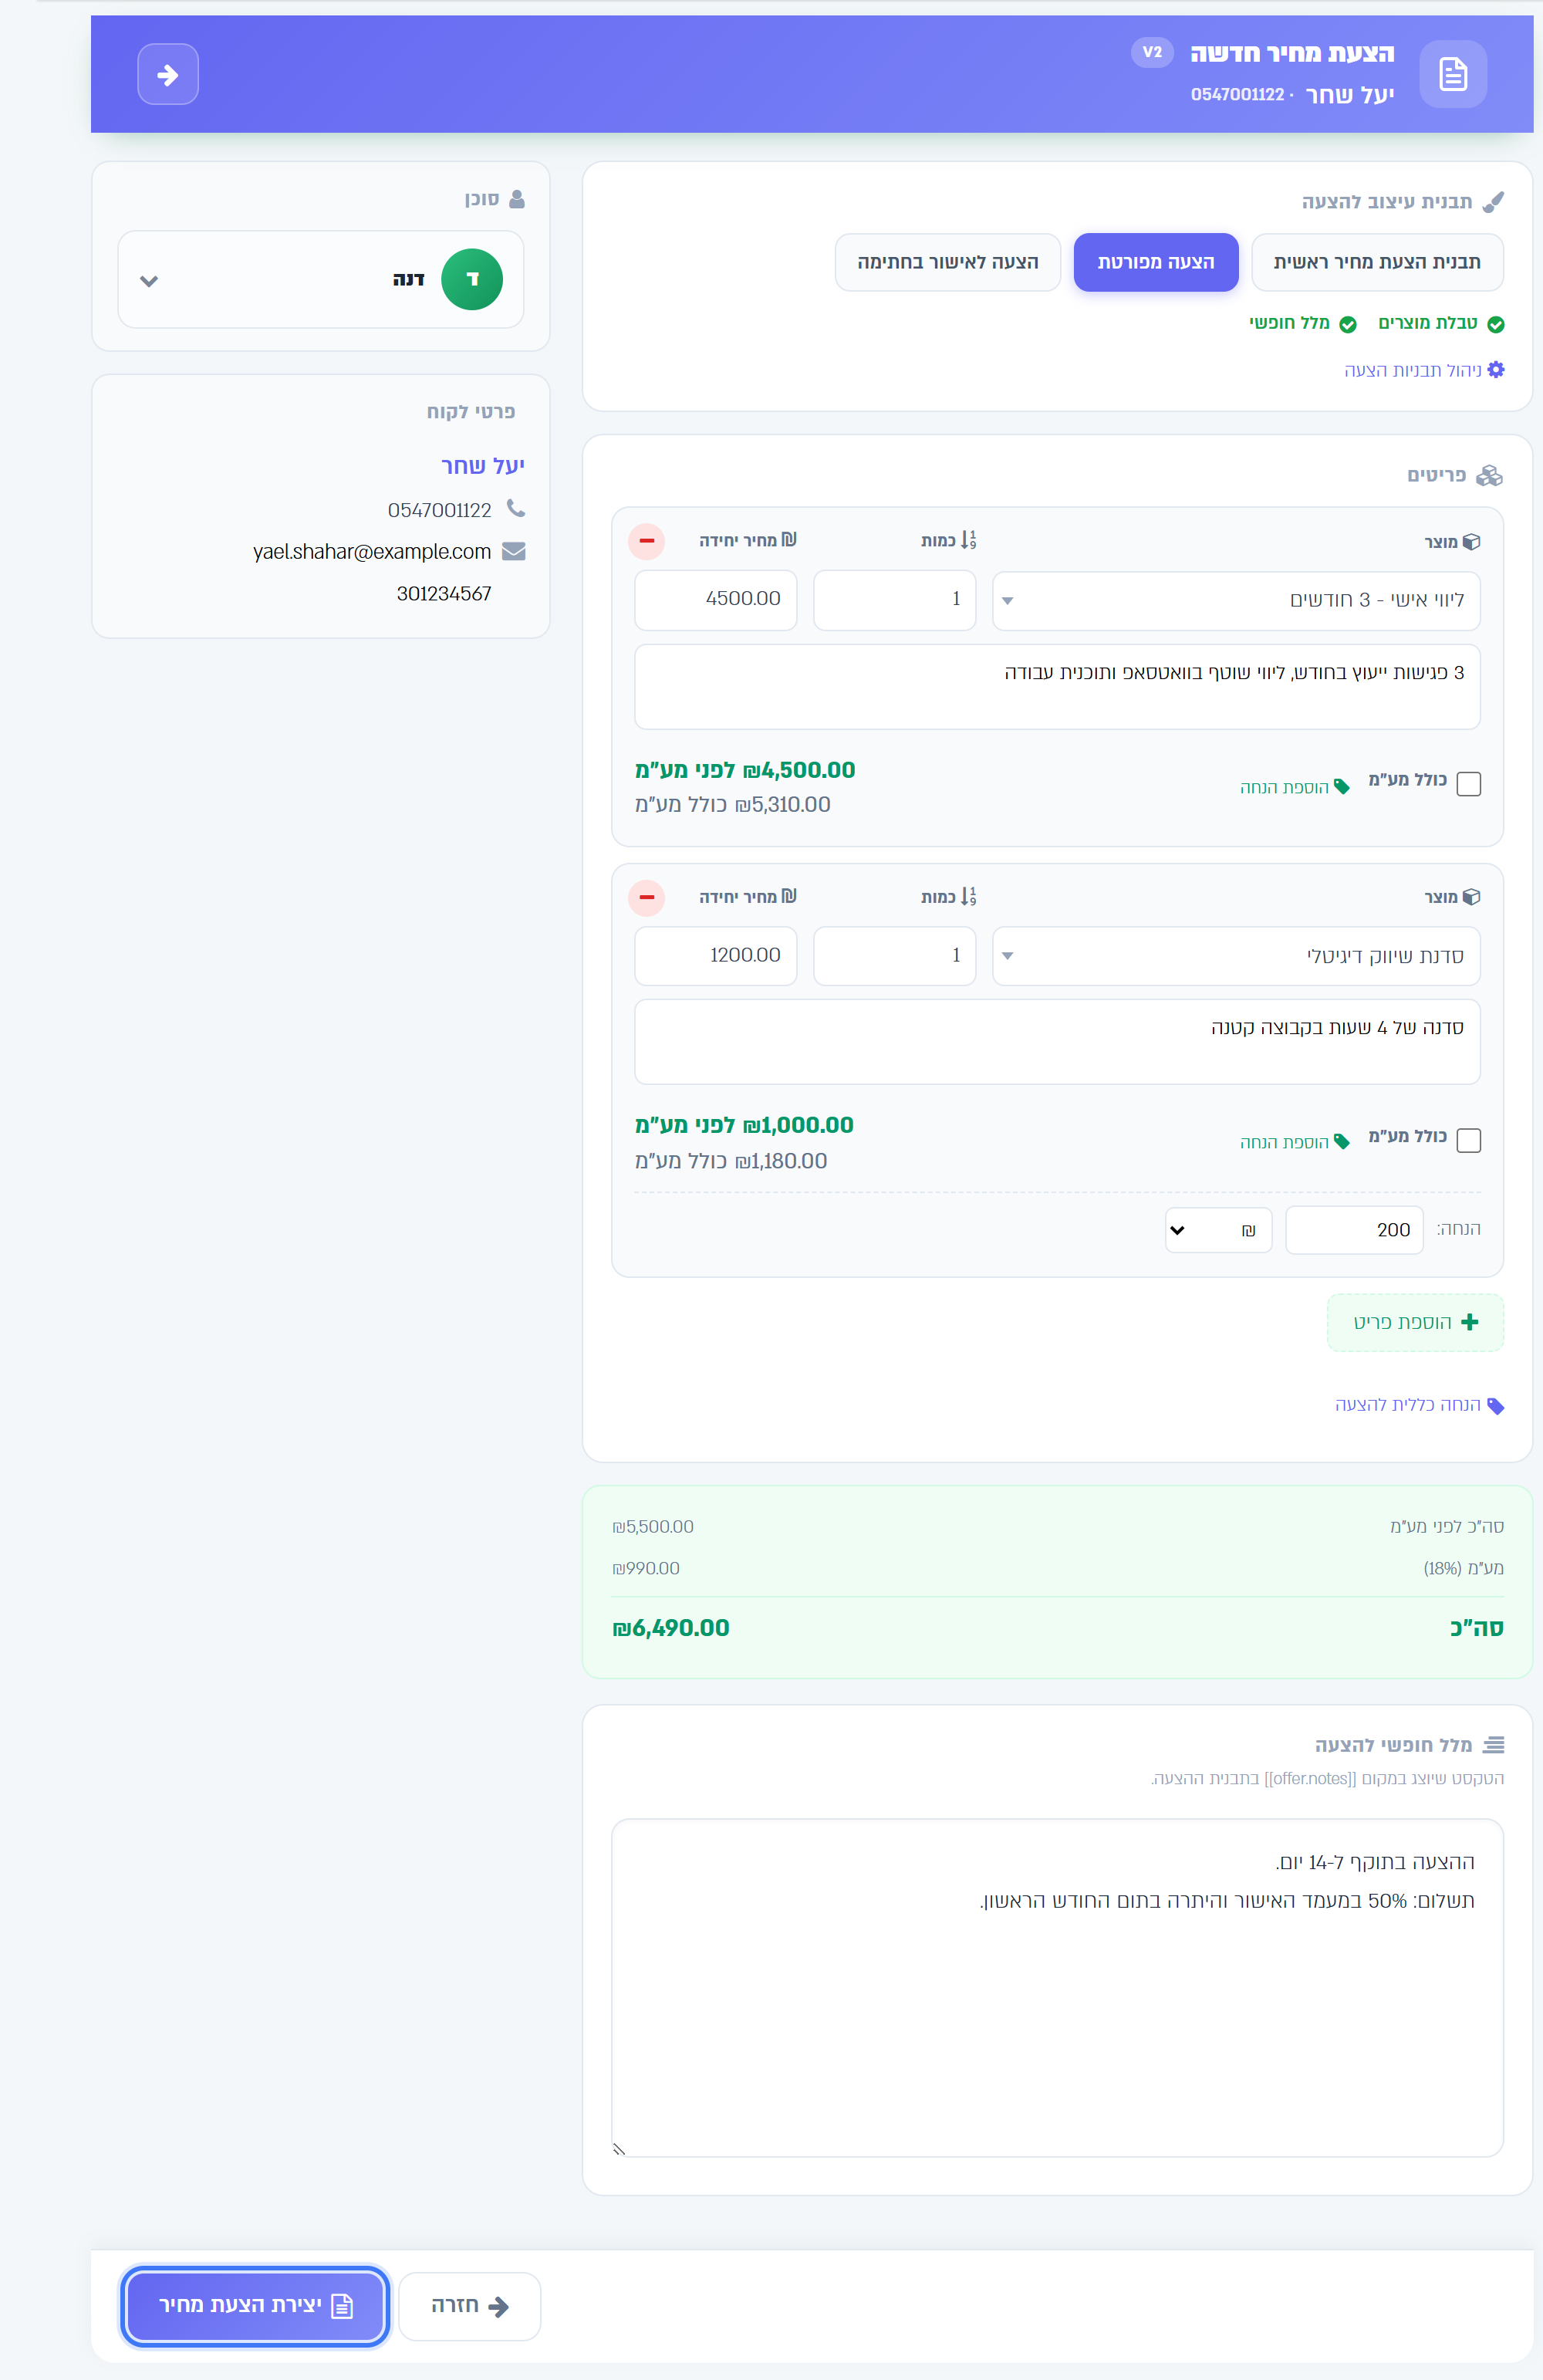Open the product dropdown סדנת שיווק דיגיטלי
1543x2380 pixels.
click(1236, 956)
